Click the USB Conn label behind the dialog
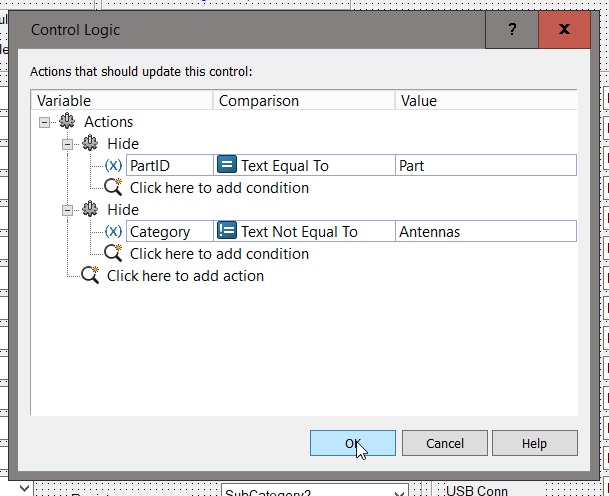 (x=477, y=491)
